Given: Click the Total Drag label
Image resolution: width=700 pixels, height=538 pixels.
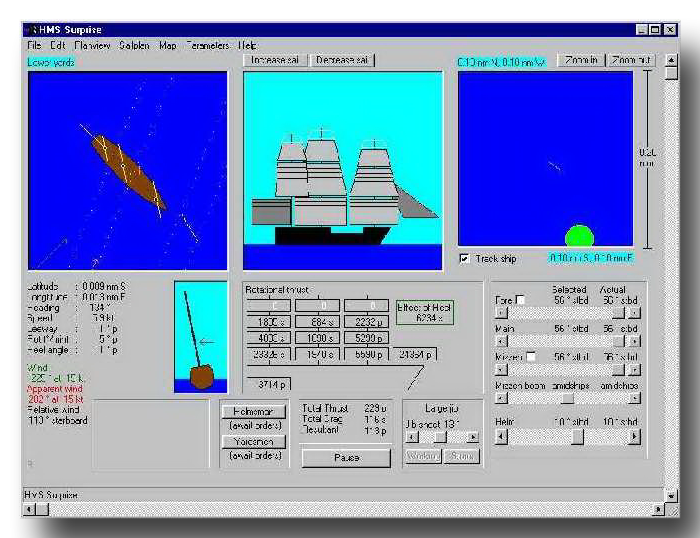Looking at the screenshot, I should 322,419.
